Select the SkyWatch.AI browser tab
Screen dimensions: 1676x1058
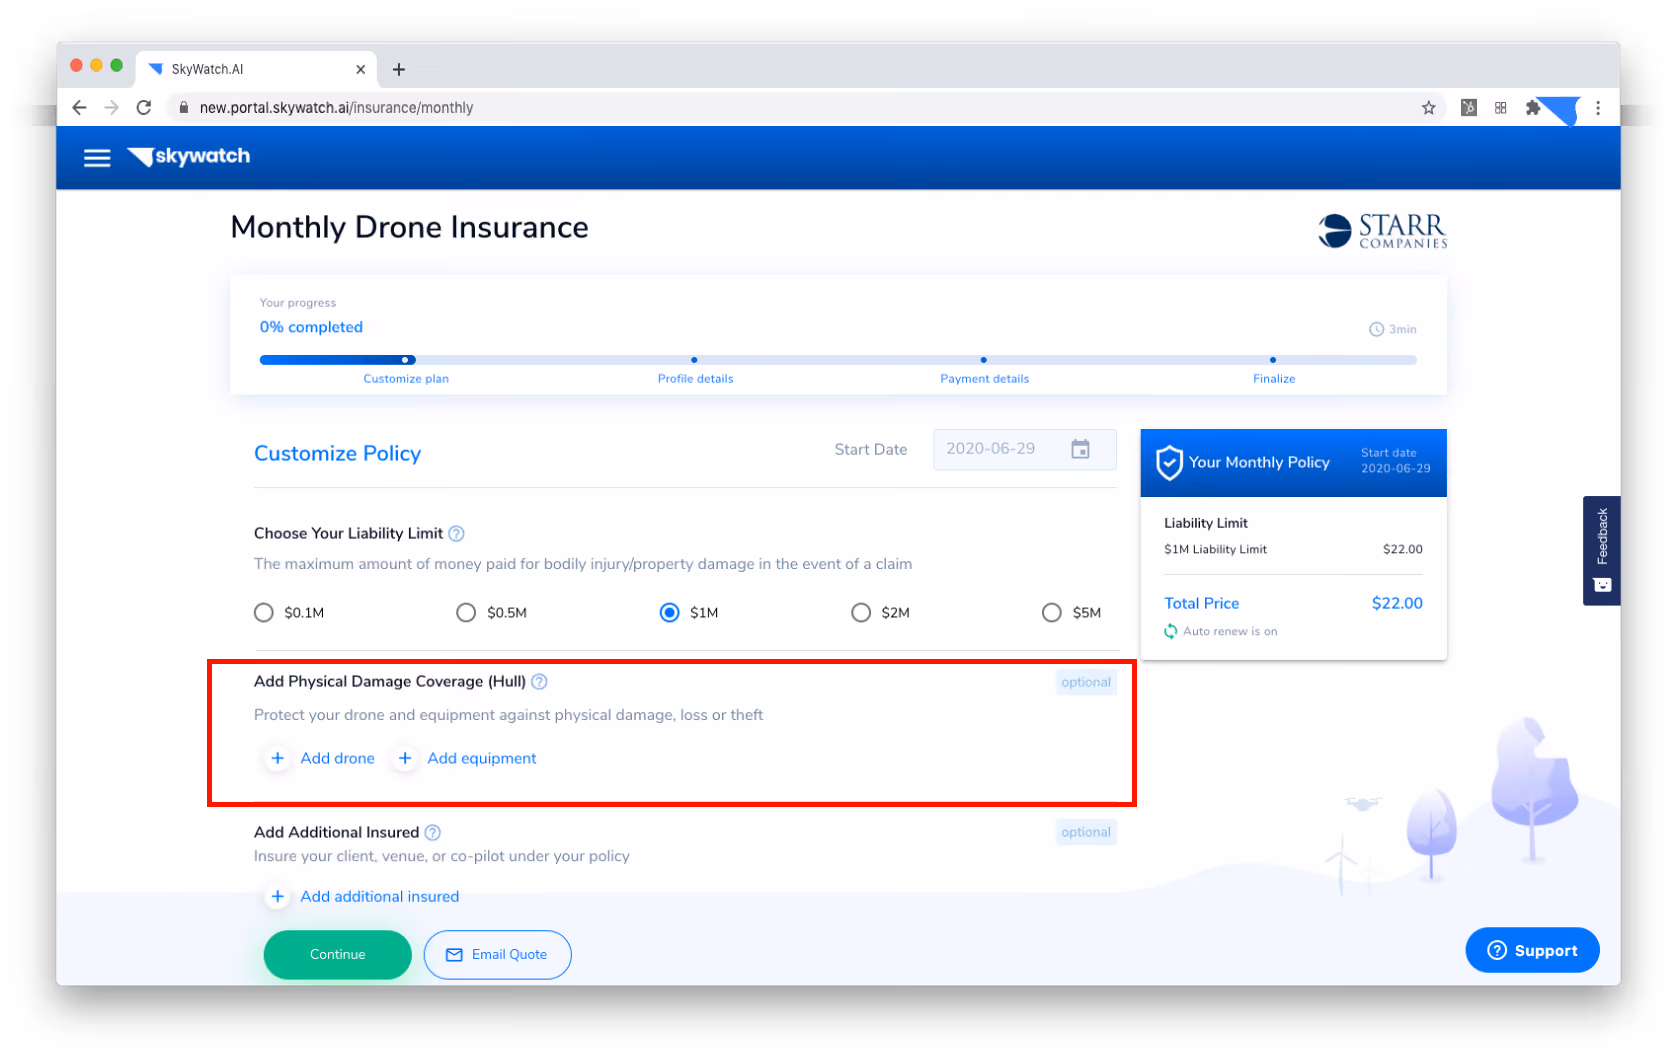(257, 69)
